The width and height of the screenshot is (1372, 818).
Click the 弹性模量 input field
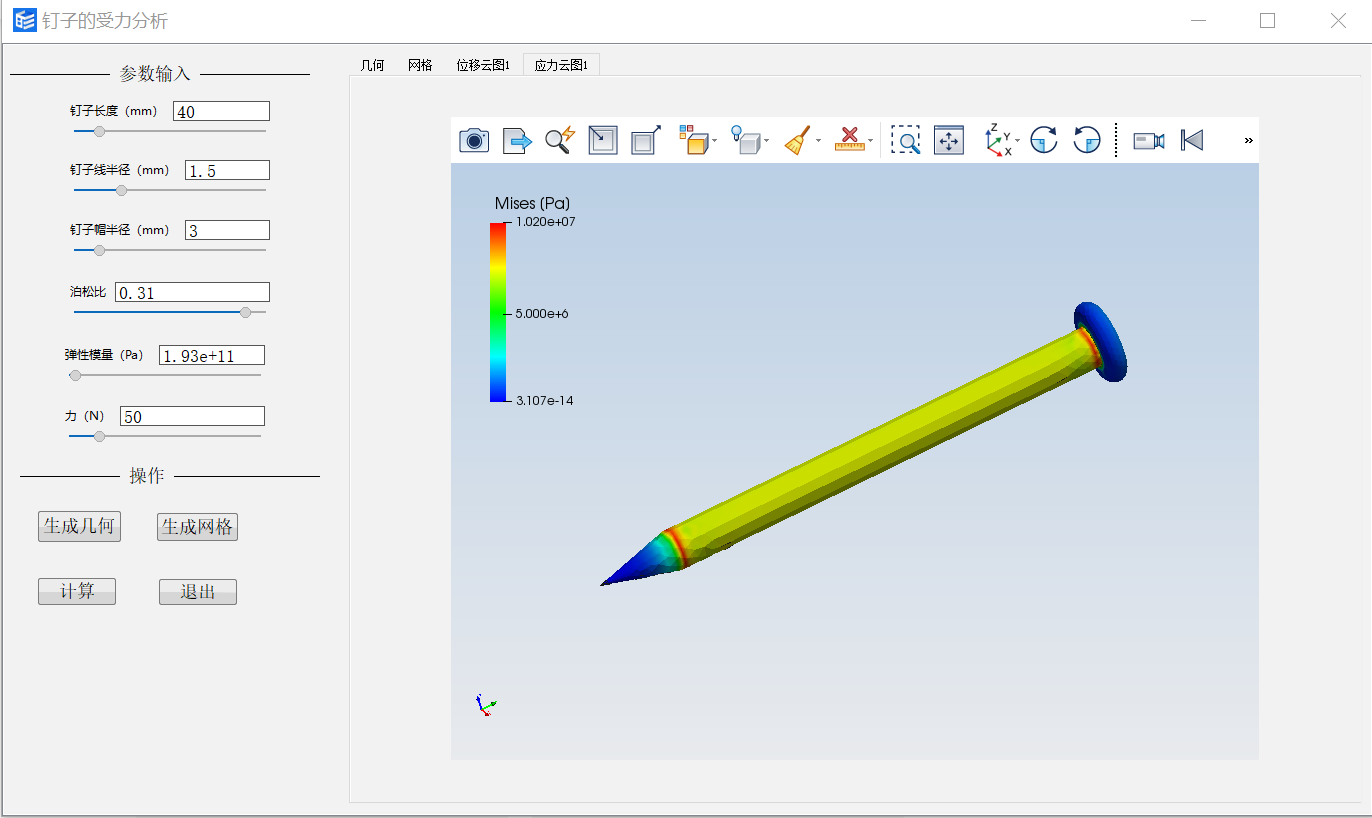212,355
